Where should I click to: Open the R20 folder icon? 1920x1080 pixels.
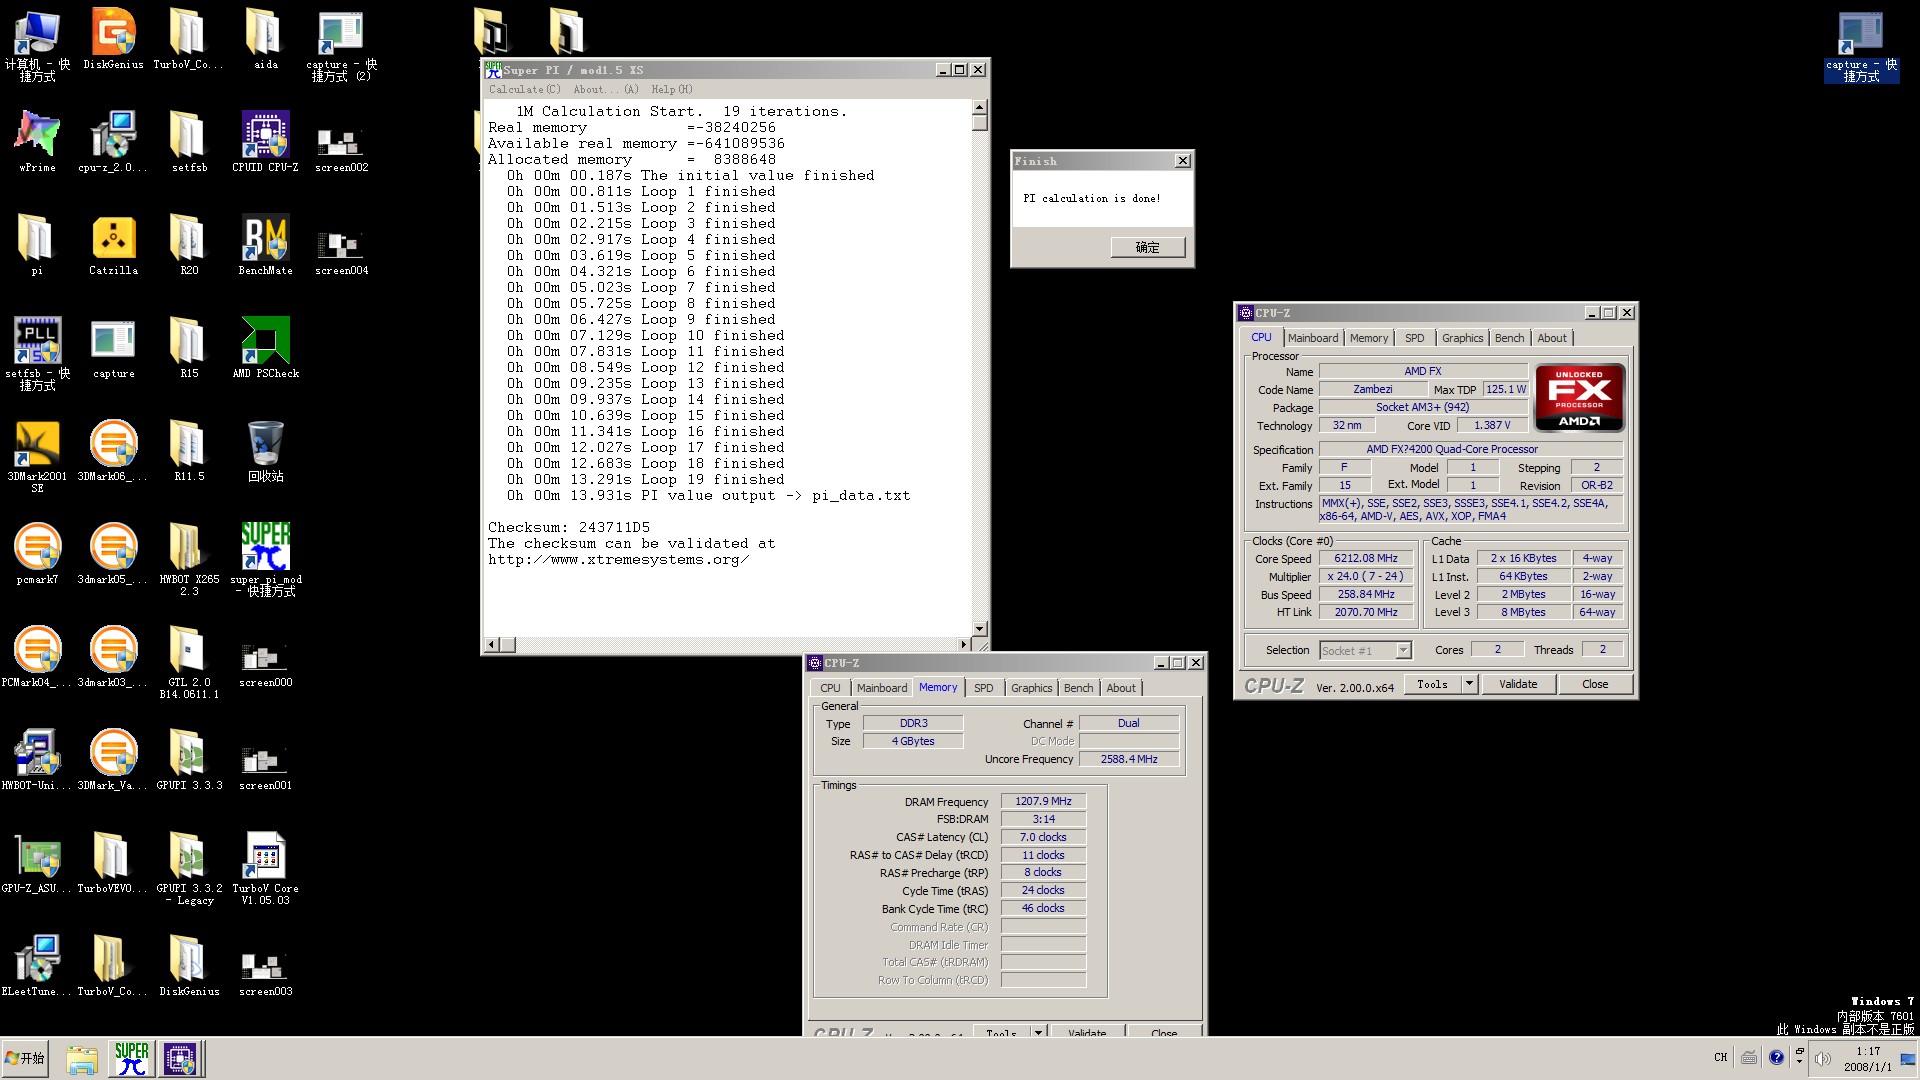pyautogui.click(x=189, y=245)
